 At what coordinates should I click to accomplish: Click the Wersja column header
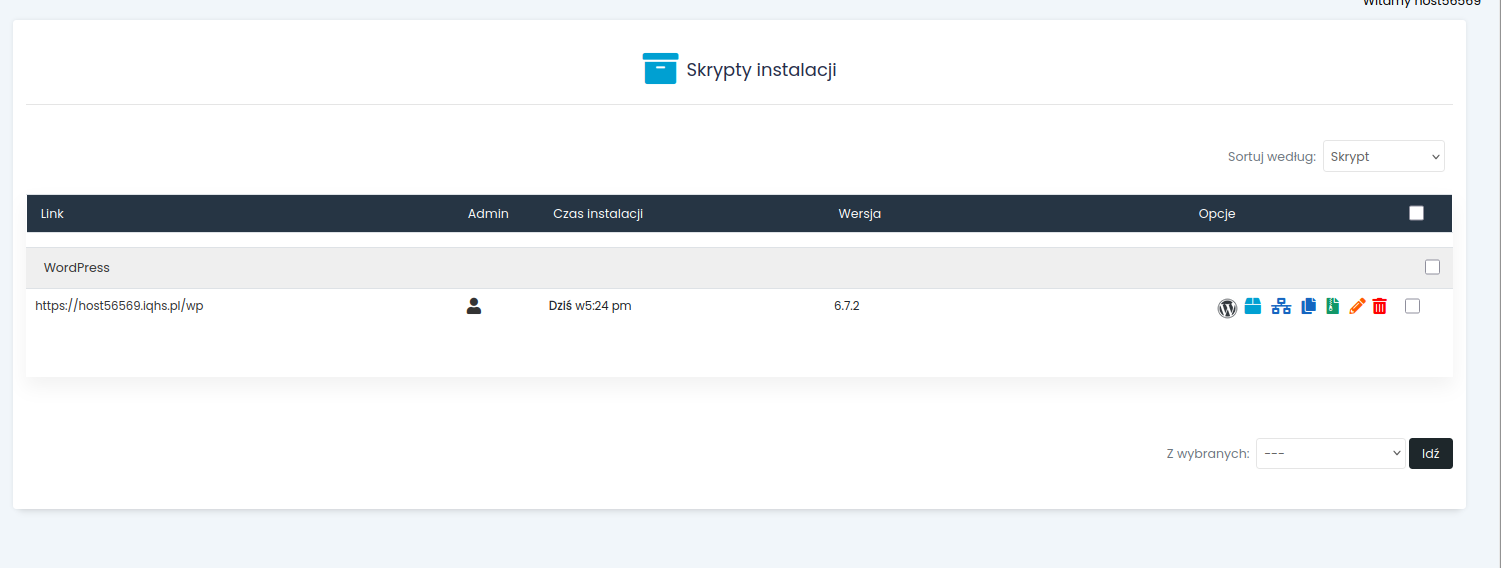tap(859, 214)
